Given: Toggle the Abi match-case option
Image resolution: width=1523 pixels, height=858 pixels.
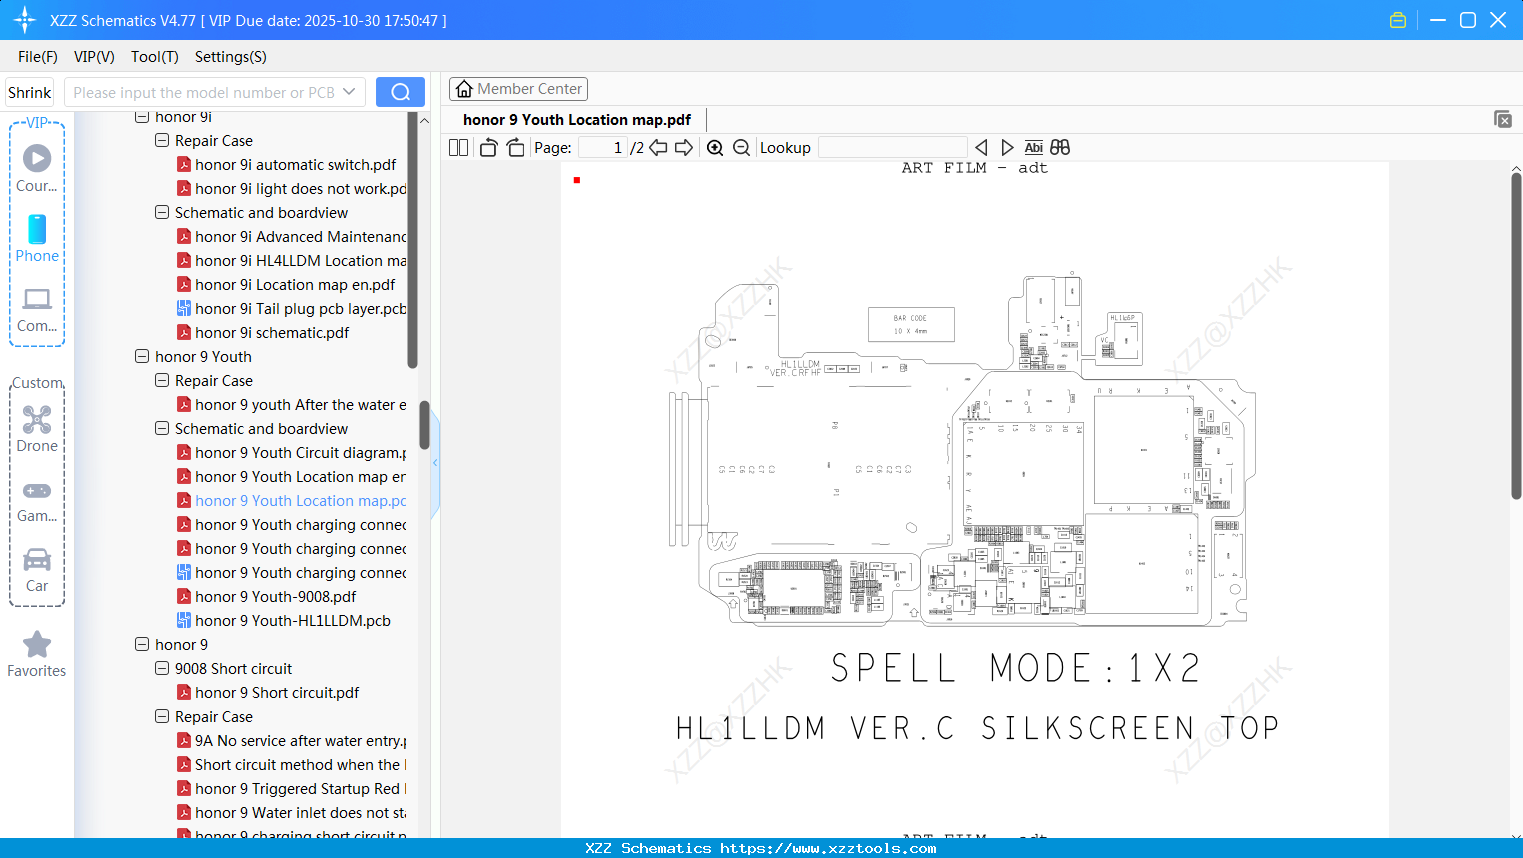Looking at the screenshot, I should 1034,147.
